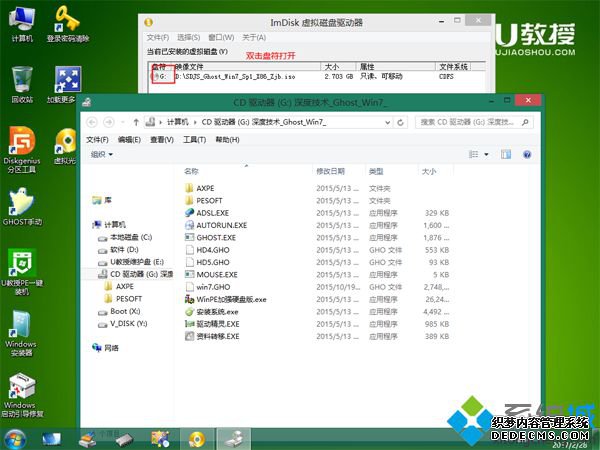Open 关于(A) menu in ImDisk window
This screenshot has height=450, width=600.
(x=254, y=38)
